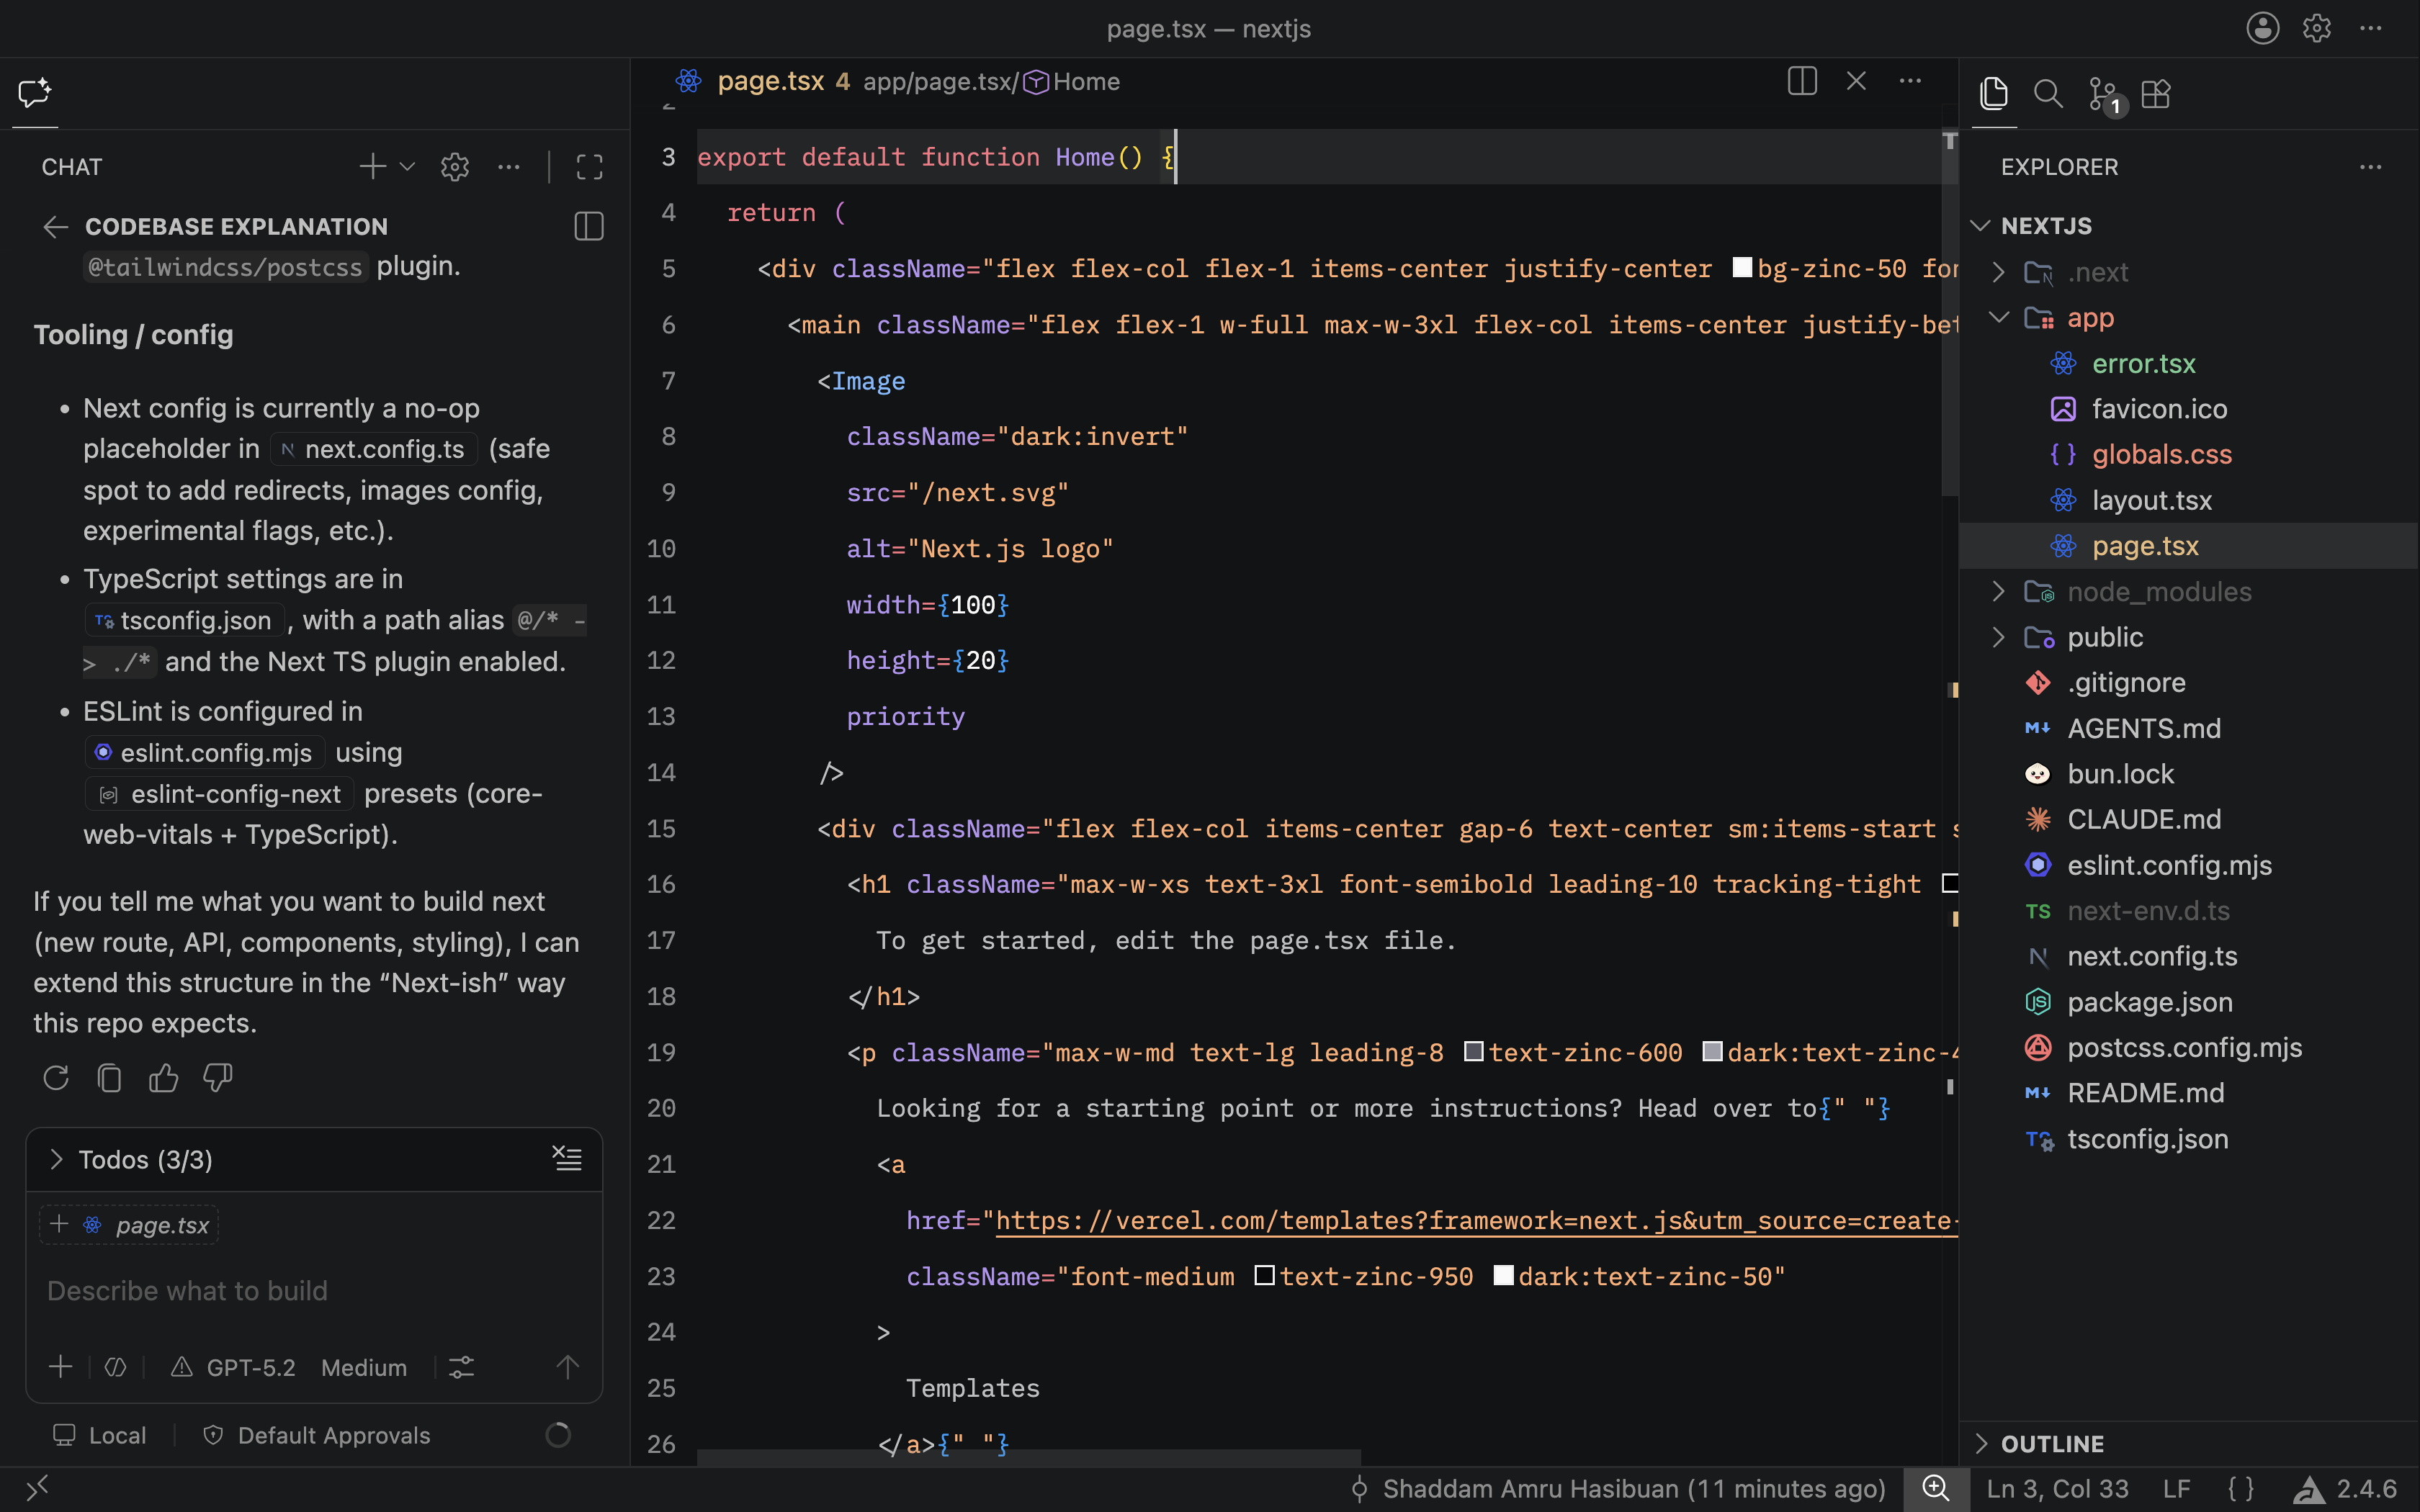Click thumbs up on chat response
Viewport: 2420px width, 1512px height.
[x=163, y=1078]
